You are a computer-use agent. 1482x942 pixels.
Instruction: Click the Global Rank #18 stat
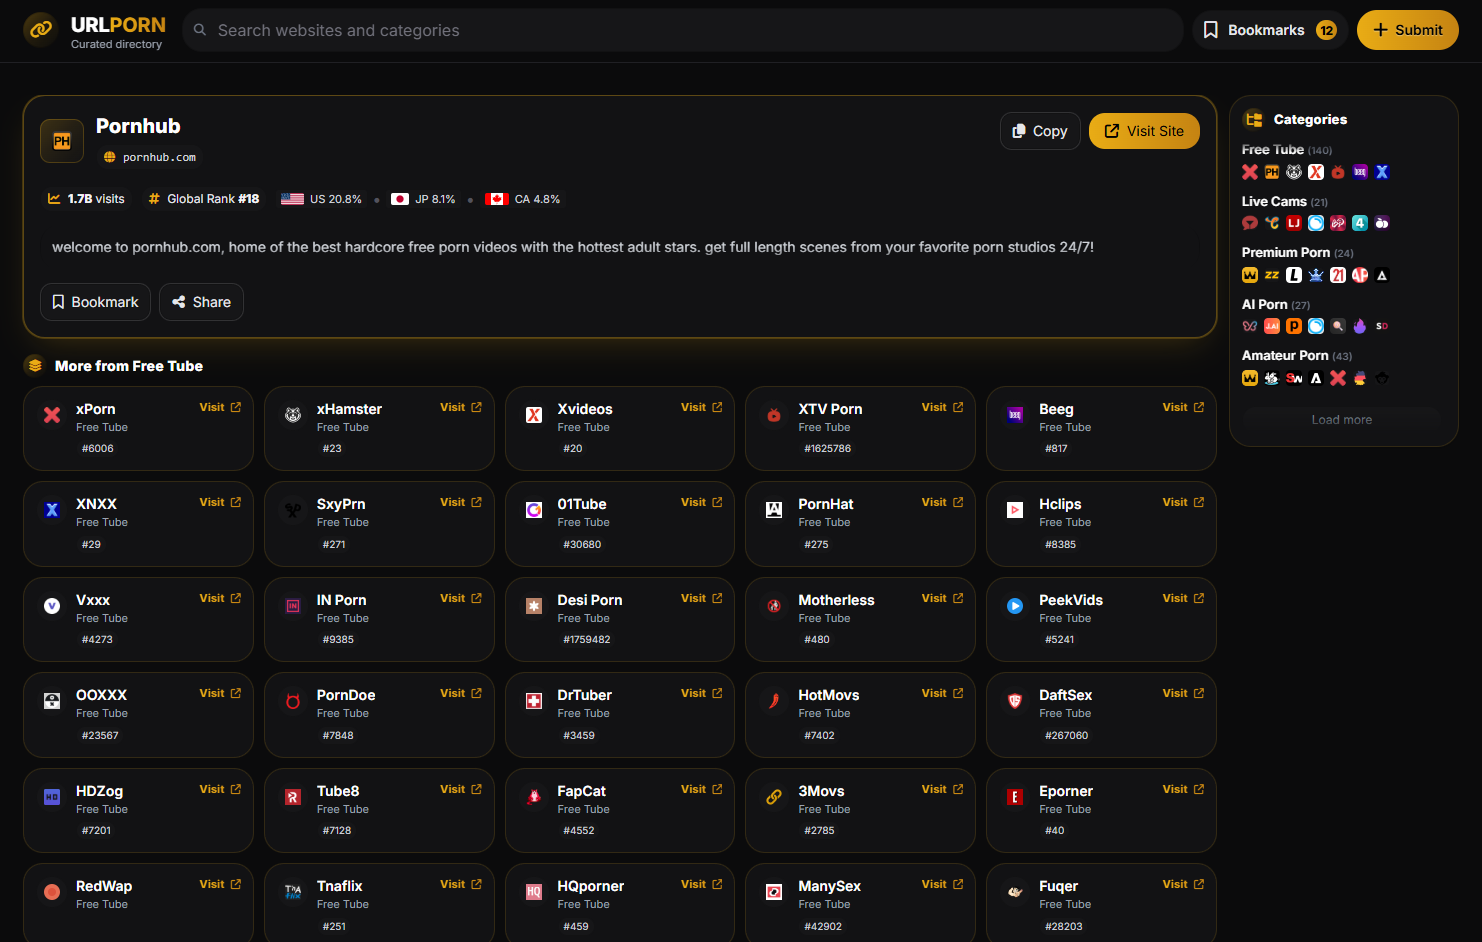[x=204, y=199]
